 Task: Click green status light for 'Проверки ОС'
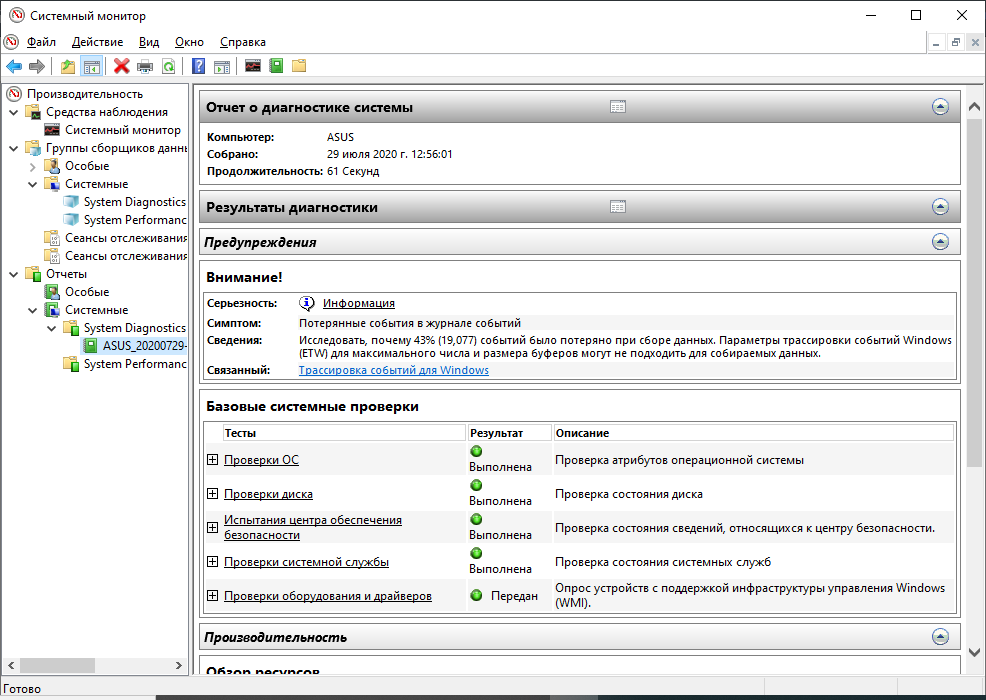[476, 451]
